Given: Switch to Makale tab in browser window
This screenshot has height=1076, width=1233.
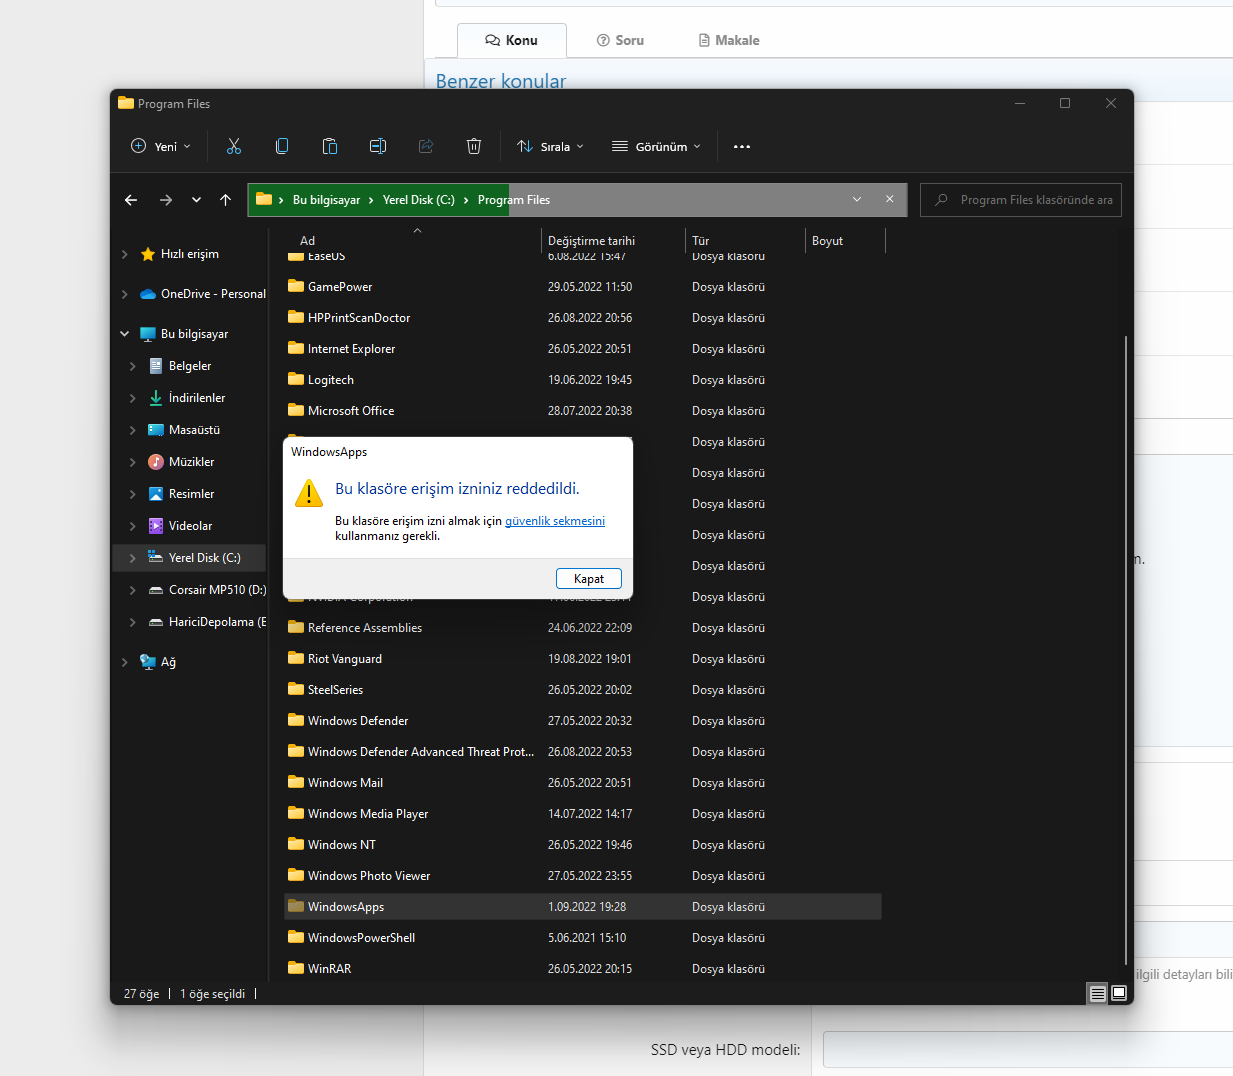Looking at the screenshot, I should click(x=728, y=40).
